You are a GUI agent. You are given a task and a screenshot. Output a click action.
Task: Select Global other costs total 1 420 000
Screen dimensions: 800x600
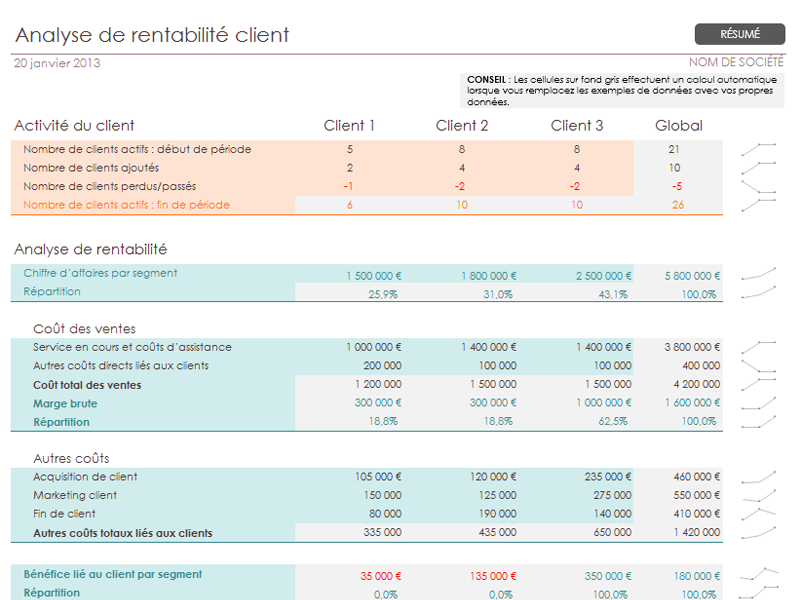[696, 532]
